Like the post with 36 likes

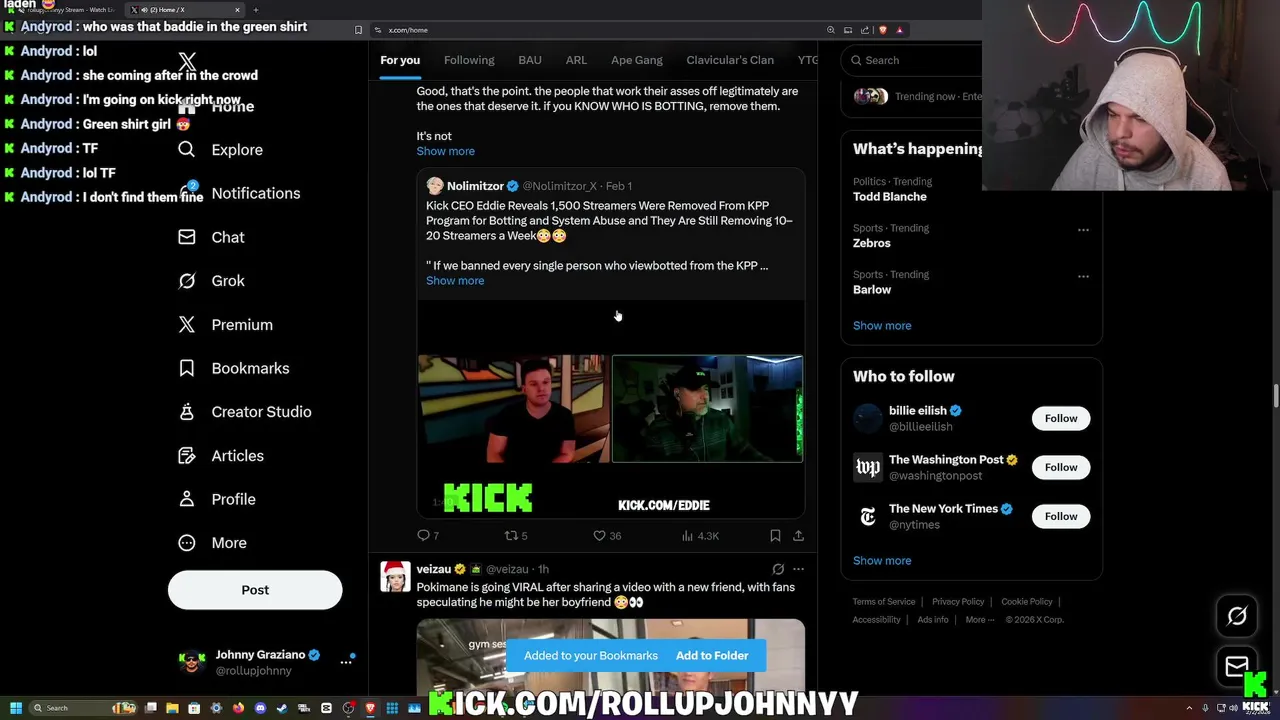click(x=599, y=536)
